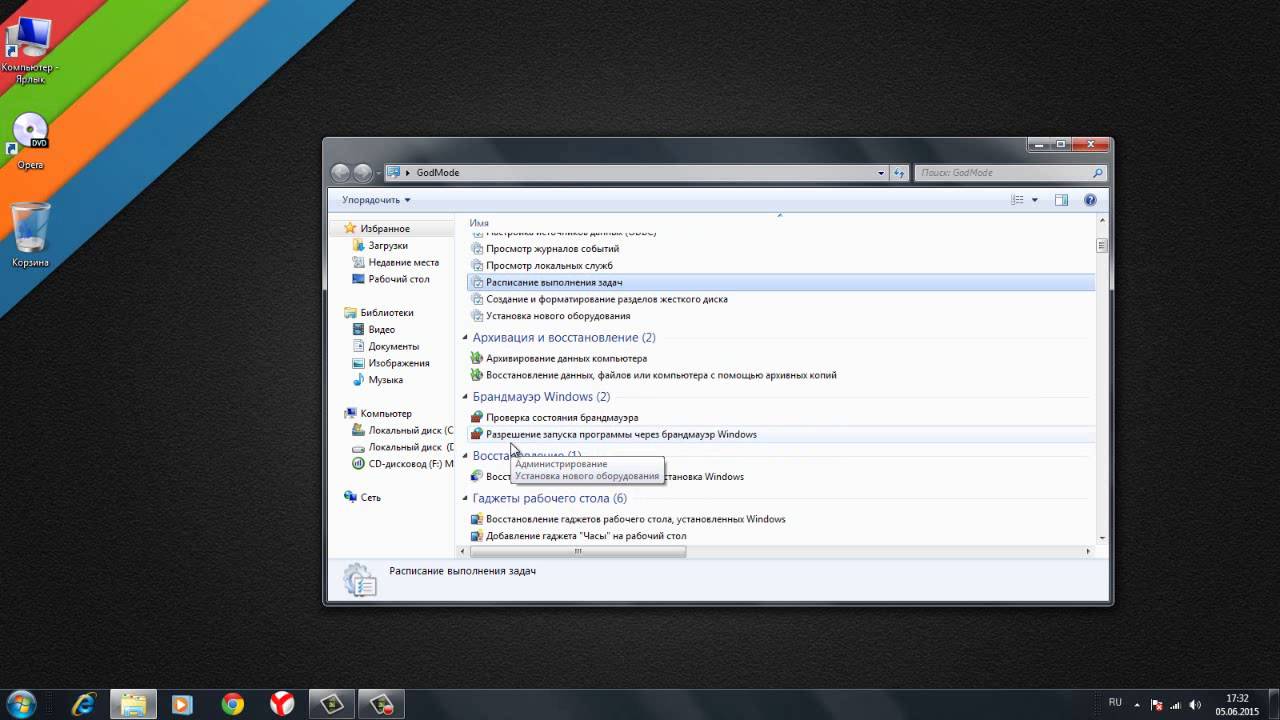Open the Документы library icon
1280x720 pixels.
tap(359, 346)
